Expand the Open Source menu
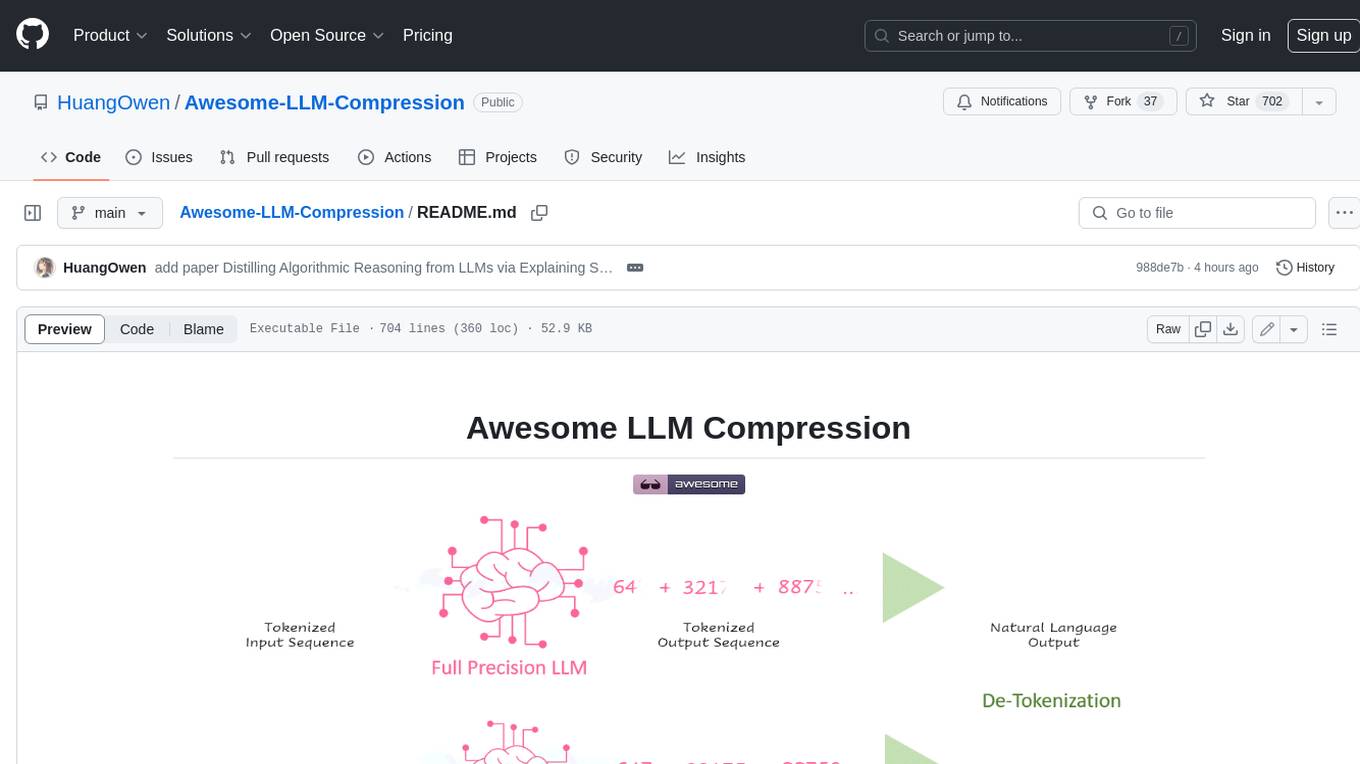The height and width of the screenshot is (764, 1360). (327, 35)
